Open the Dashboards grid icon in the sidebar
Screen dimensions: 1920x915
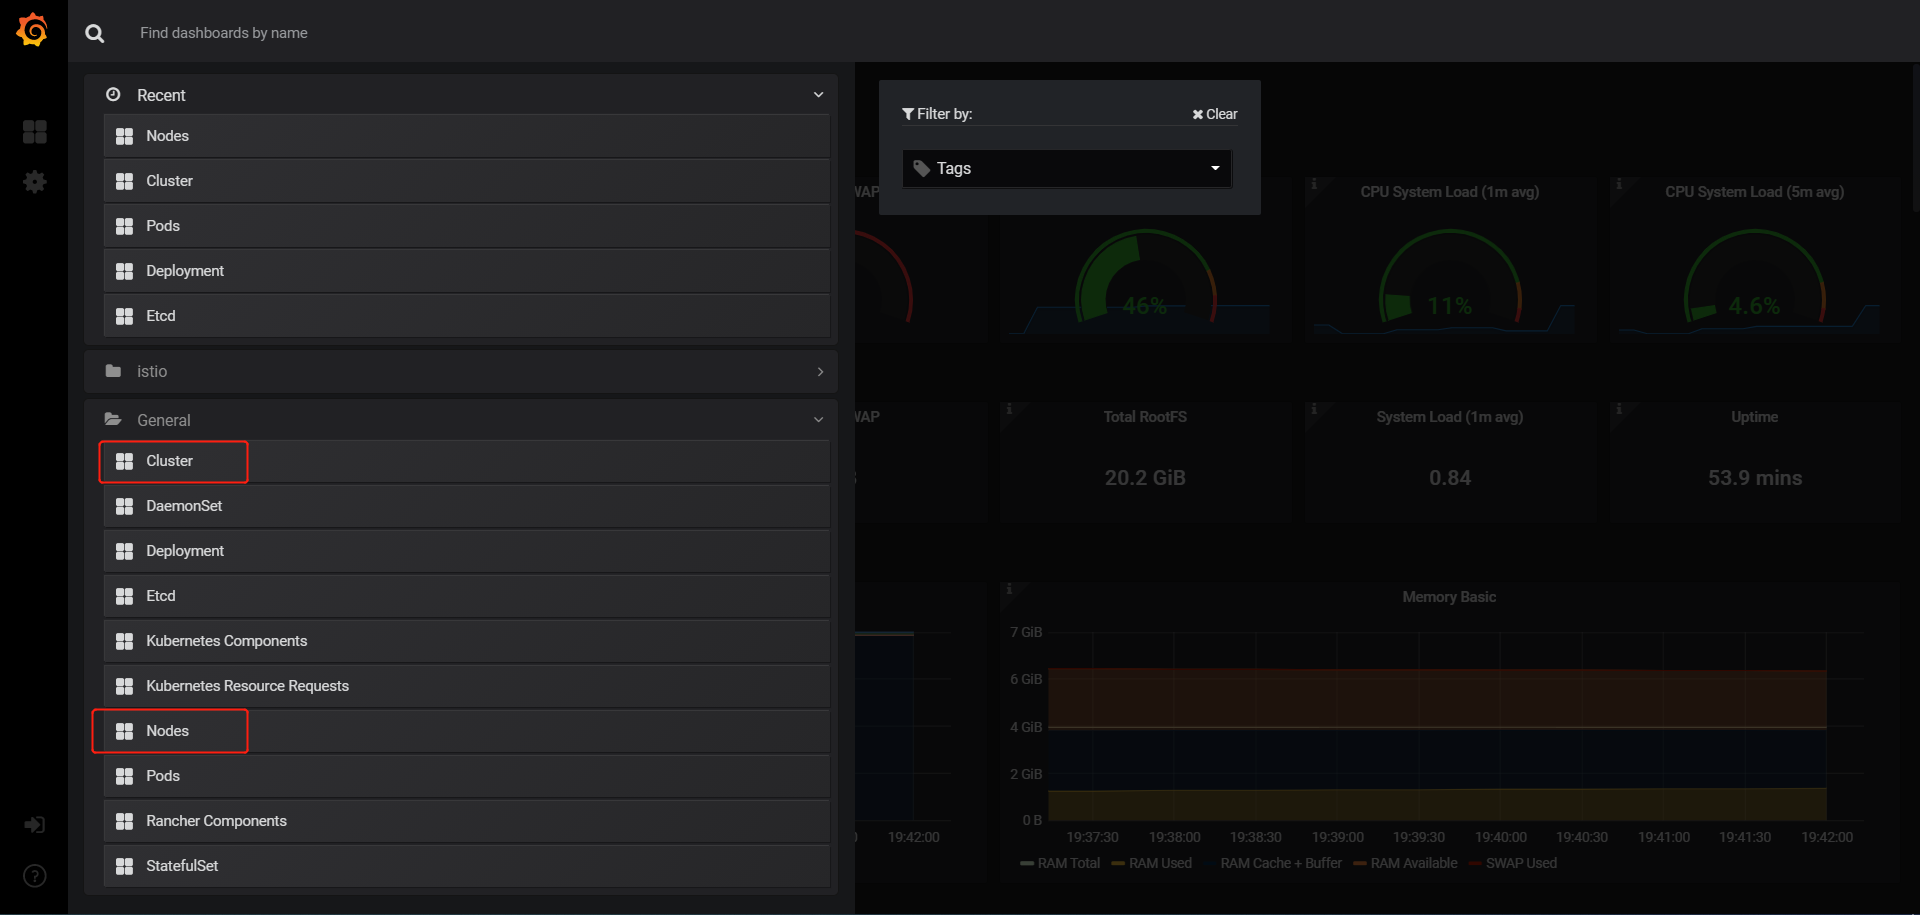[x=34, y=131]
